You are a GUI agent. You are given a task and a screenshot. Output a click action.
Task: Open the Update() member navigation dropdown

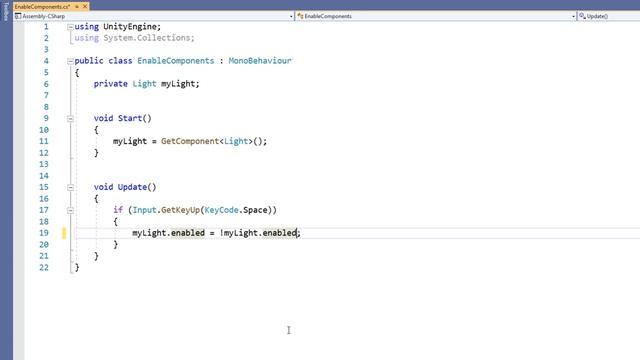tap(609, 16)
